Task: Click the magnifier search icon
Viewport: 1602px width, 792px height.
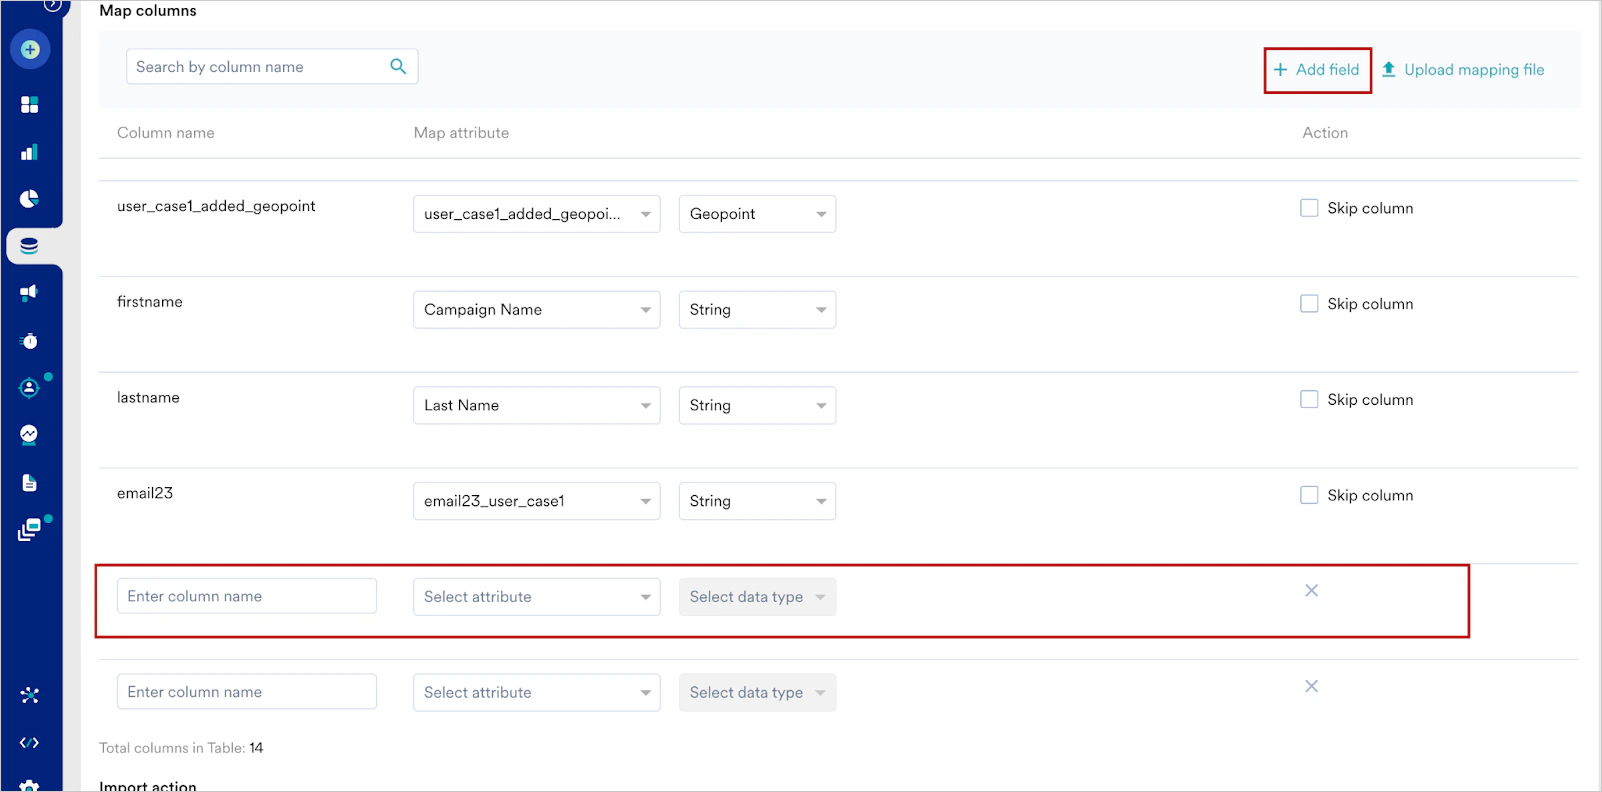Action: [x=398, y=66]
